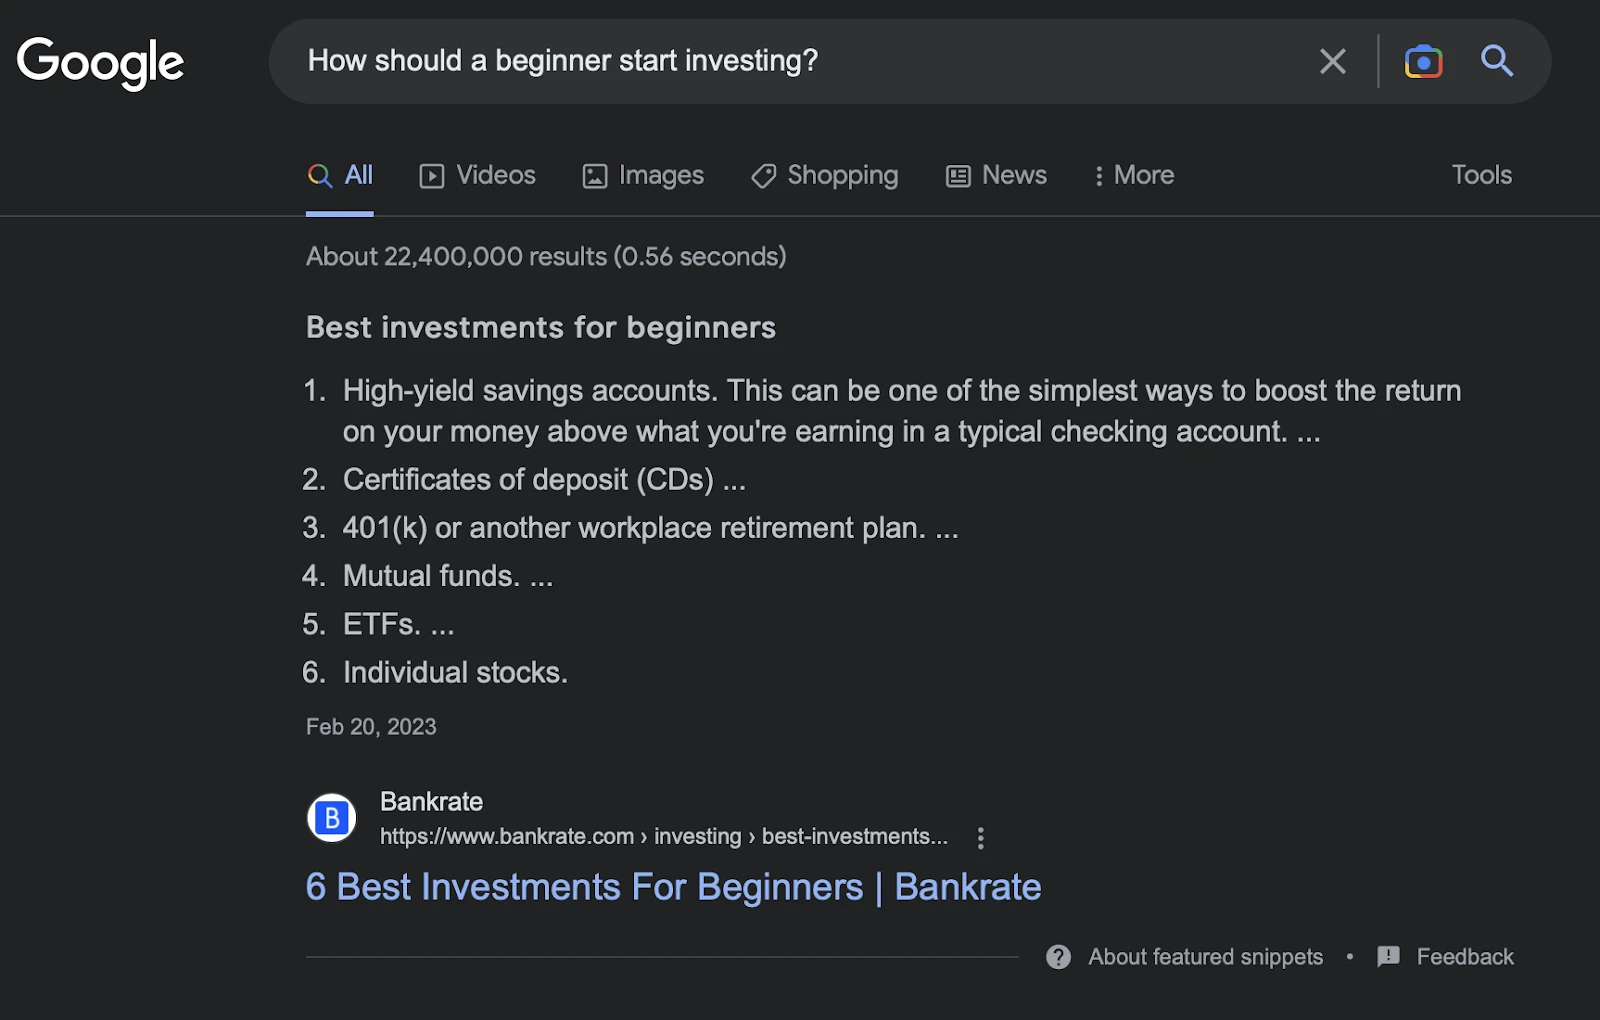The height and width of the screenshot is (1020, 1600).
Task: Click the Images picture icon
Action: point(595,175)
